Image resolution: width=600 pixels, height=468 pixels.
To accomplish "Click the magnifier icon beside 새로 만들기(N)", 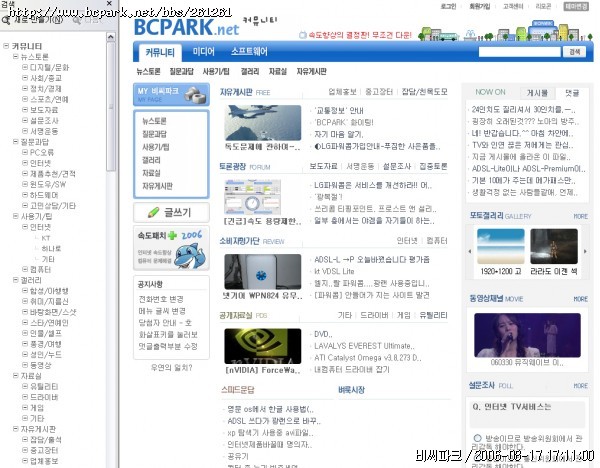I will pos(5,20).
